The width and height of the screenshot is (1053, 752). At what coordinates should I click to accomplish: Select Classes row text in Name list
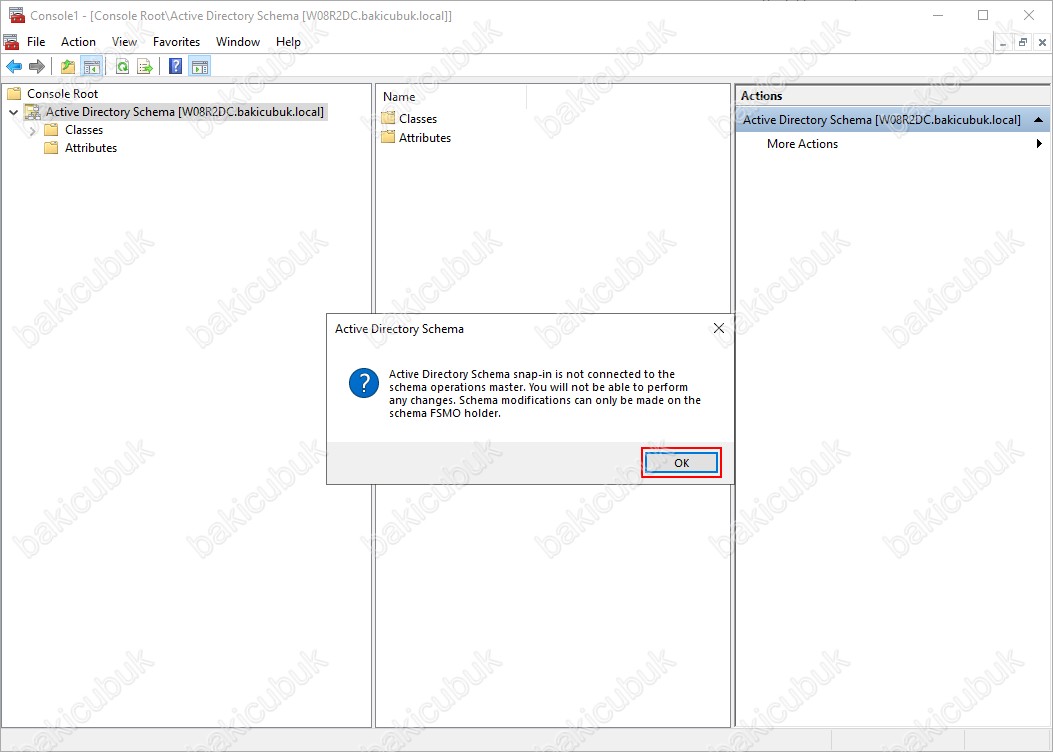pyautogui.click(x=418, y=118)
